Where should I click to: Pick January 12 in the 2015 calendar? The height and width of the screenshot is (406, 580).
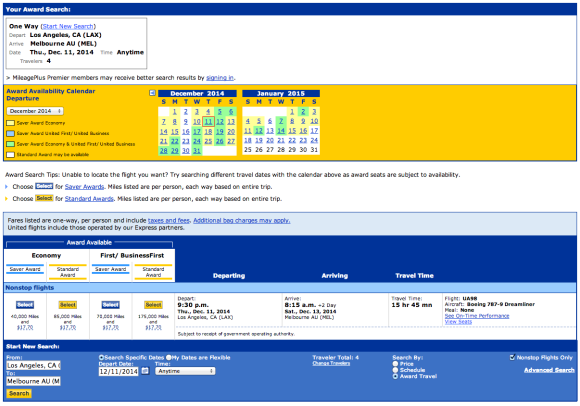[259, 131]
